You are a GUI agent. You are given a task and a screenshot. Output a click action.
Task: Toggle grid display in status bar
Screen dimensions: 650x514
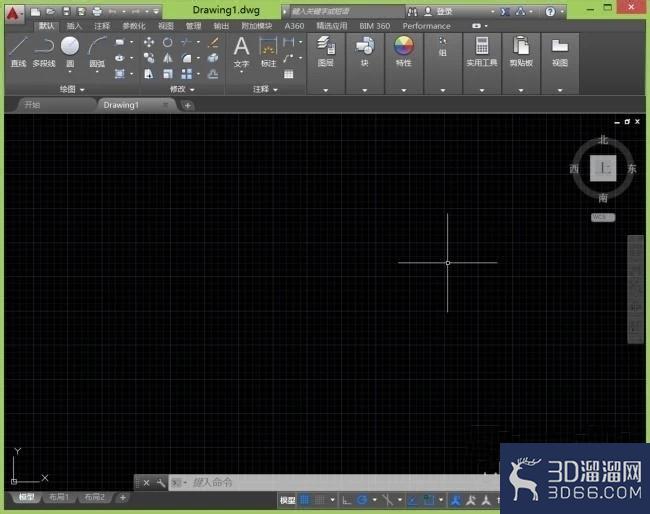tap(305, 500)
